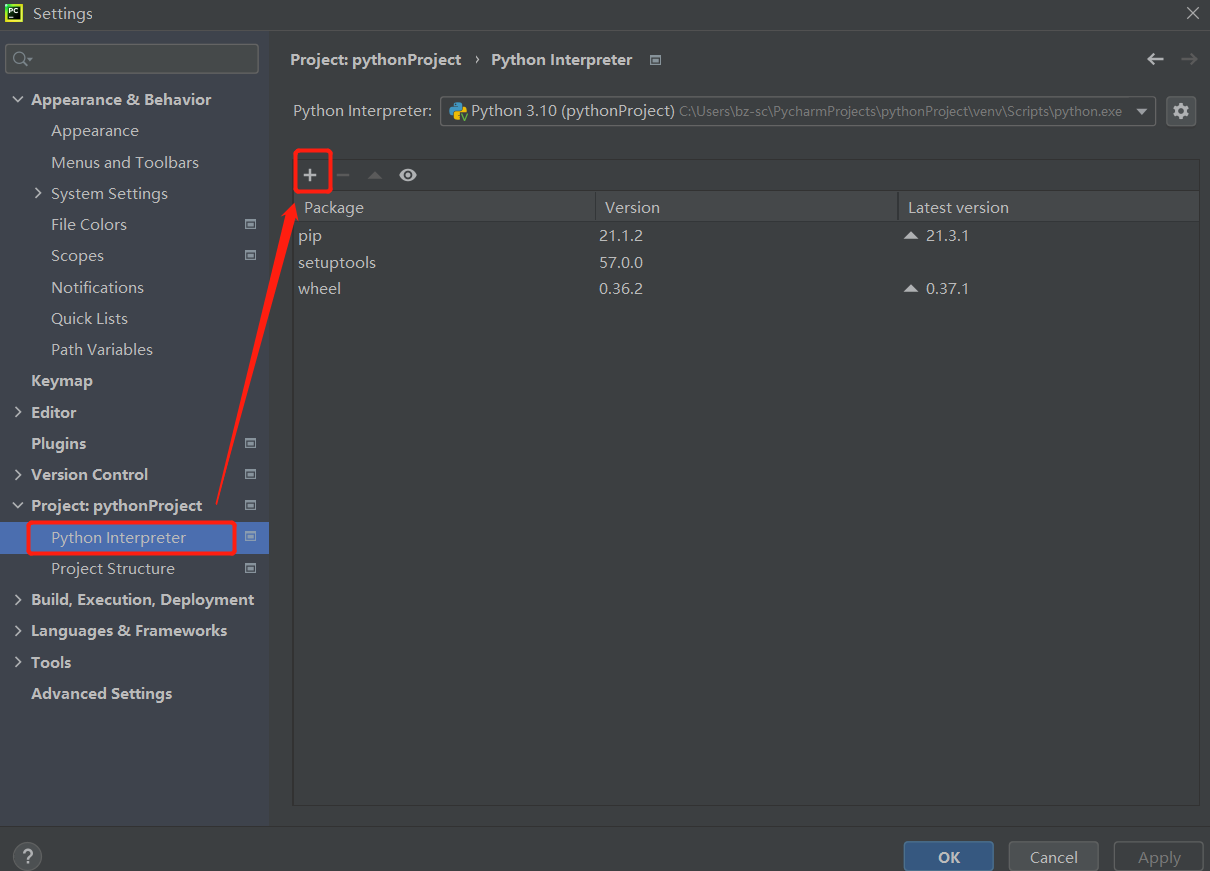This screenshot has width=1210, height=871.
Task: Open the interpreter gear settings icon
Action: [1181, 111]
